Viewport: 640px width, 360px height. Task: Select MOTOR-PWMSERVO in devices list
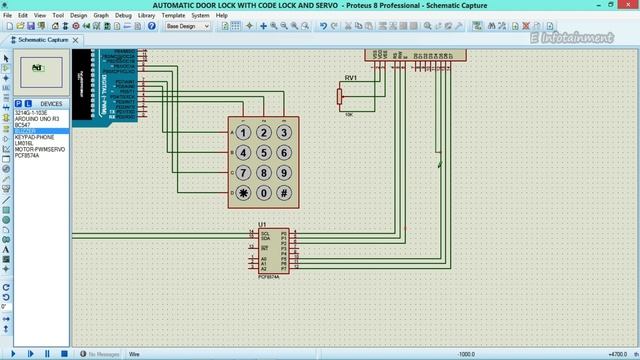tap(40, 149)
